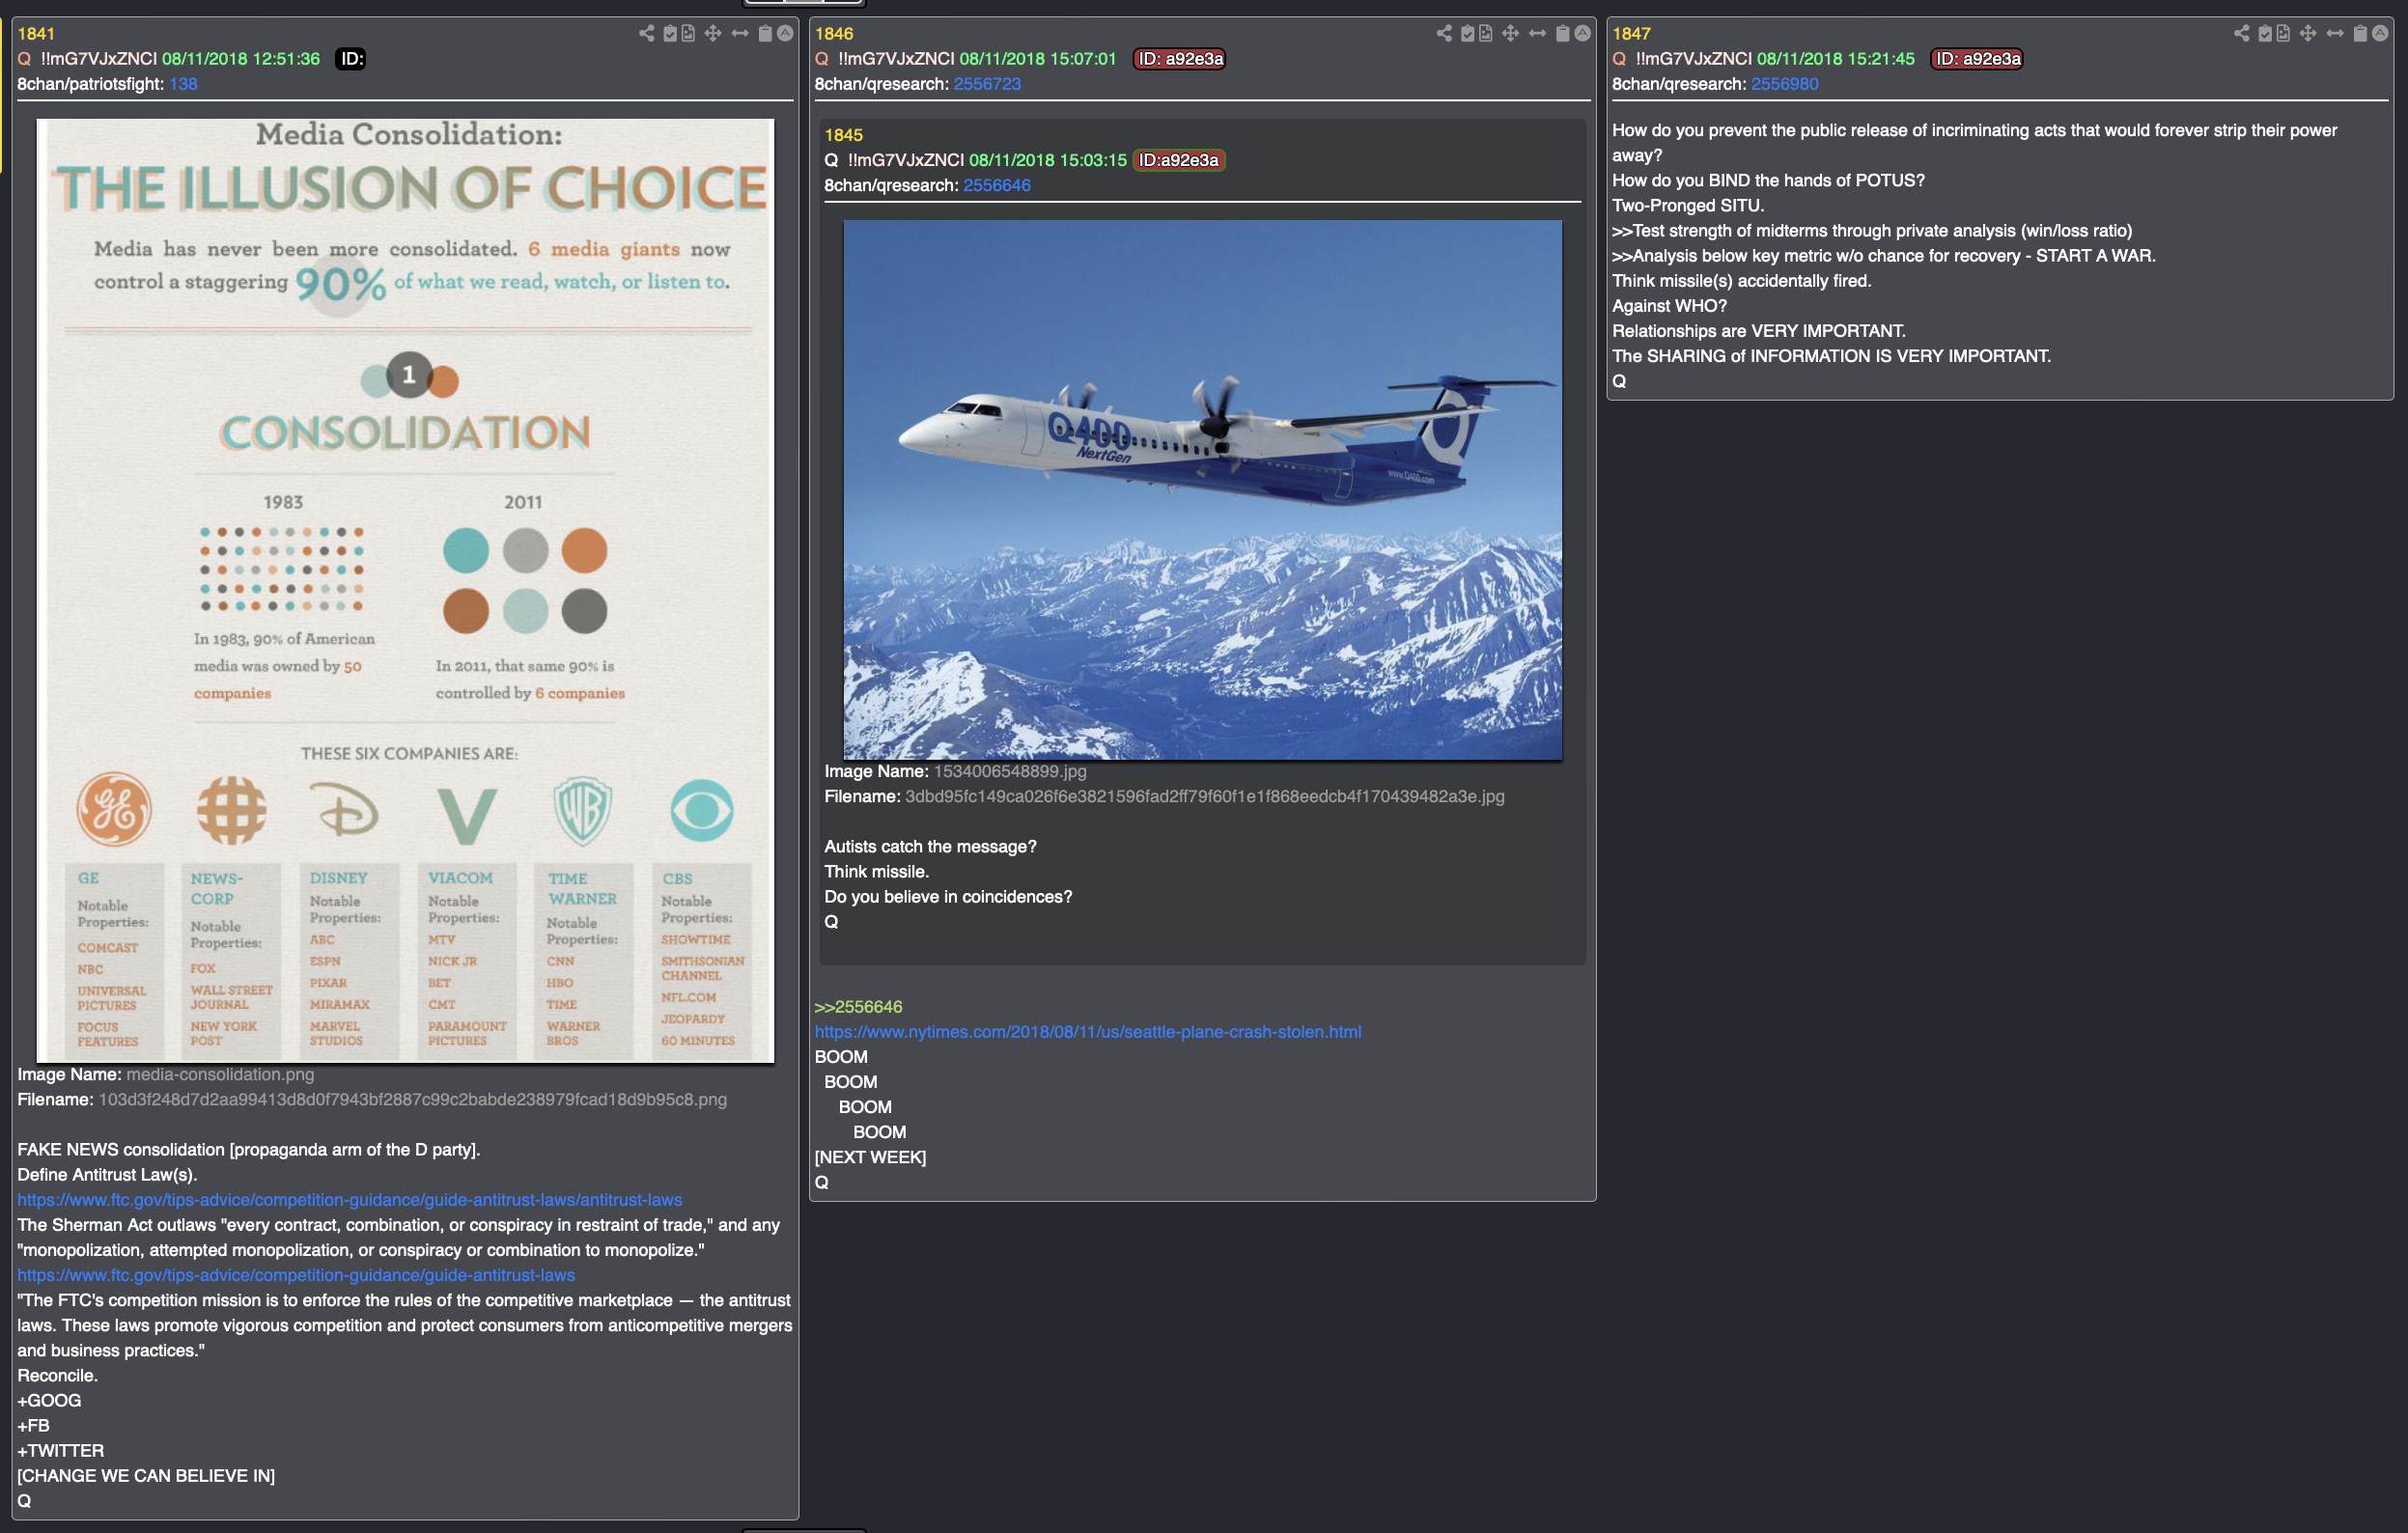The height and width of the screenshot is (1533, 2408).
Task: Click image name 1534006548899.jpg
Action: pyautogui.click(x=1010, y=771)
